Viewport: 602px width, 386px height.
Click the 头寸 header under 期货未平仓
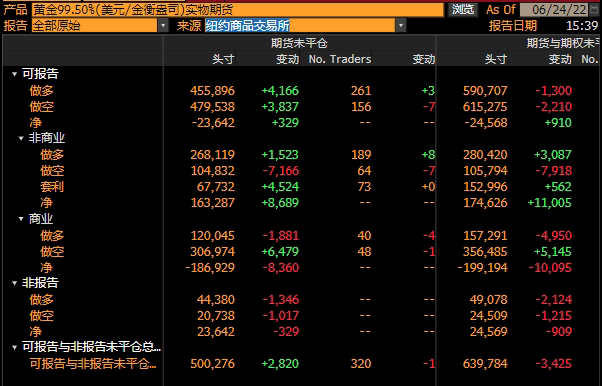[223, 59]
